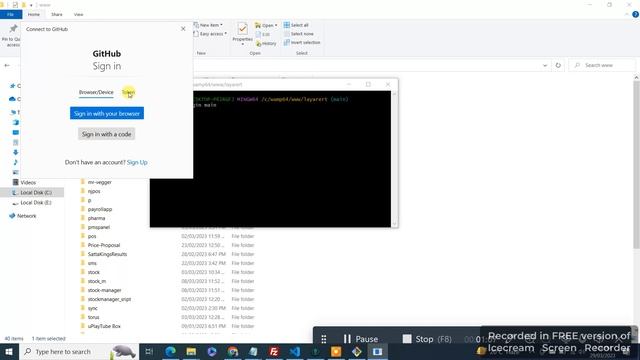Viewport: 640px width, 360px height.
Task: Select the payrollapp folder
Action: coord(100,209)
